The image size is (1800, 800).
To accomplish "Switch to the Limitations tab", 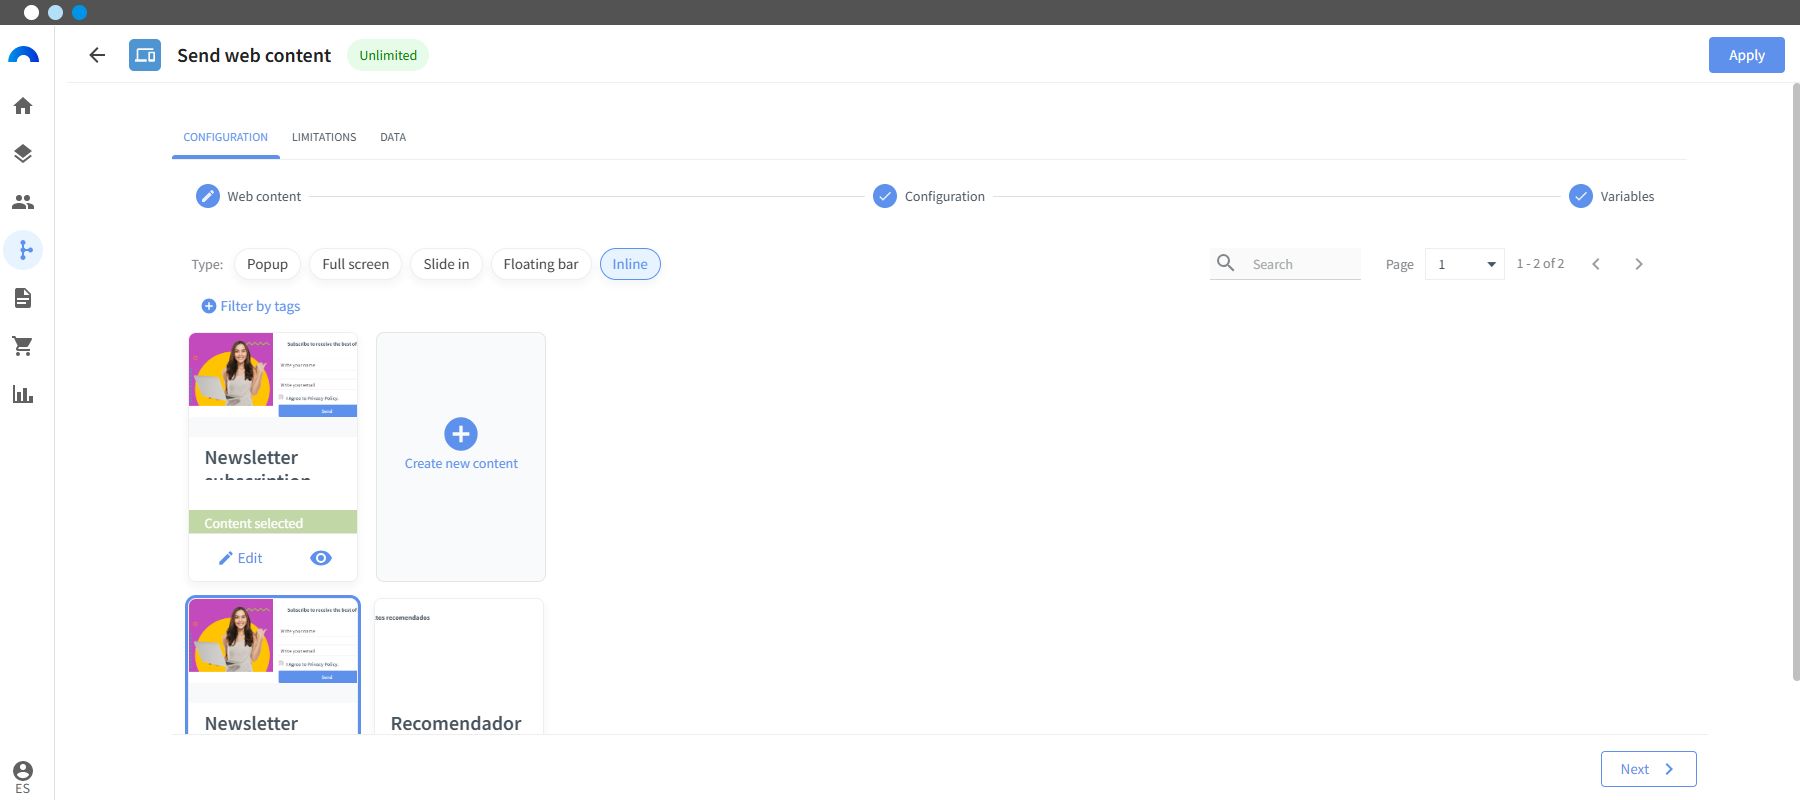I will coord(324,137).
